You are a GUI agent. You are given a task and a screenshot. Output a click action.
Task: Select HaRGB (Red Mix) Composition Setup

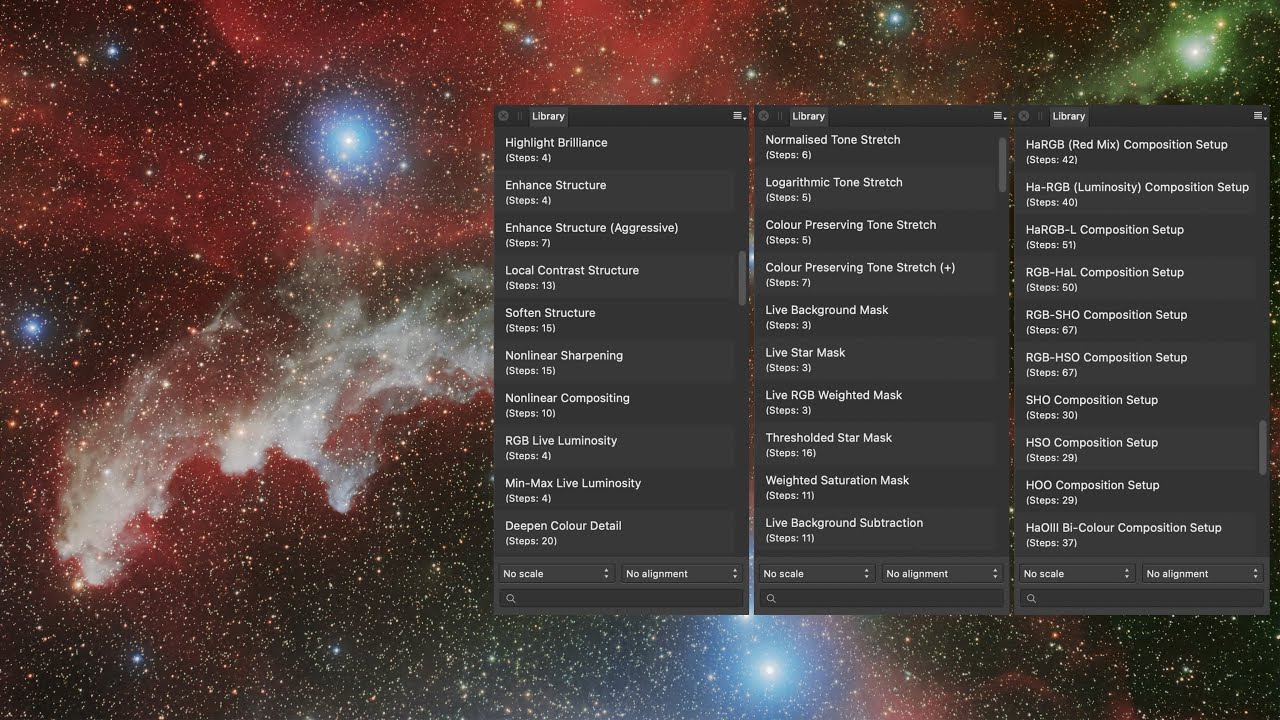pos(1135,151)
